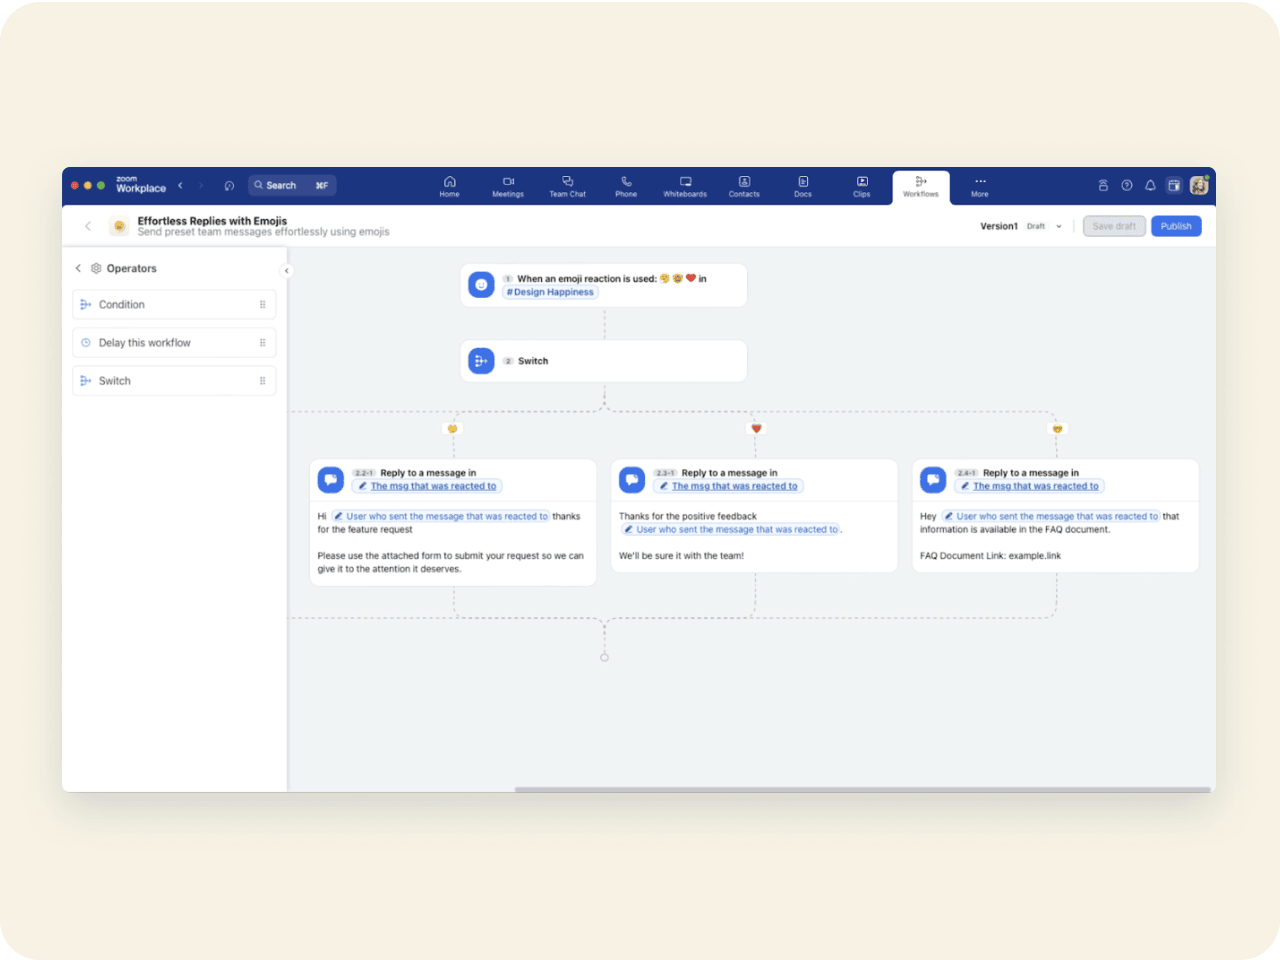Switch to the More menu

click(x=980, y=186)
